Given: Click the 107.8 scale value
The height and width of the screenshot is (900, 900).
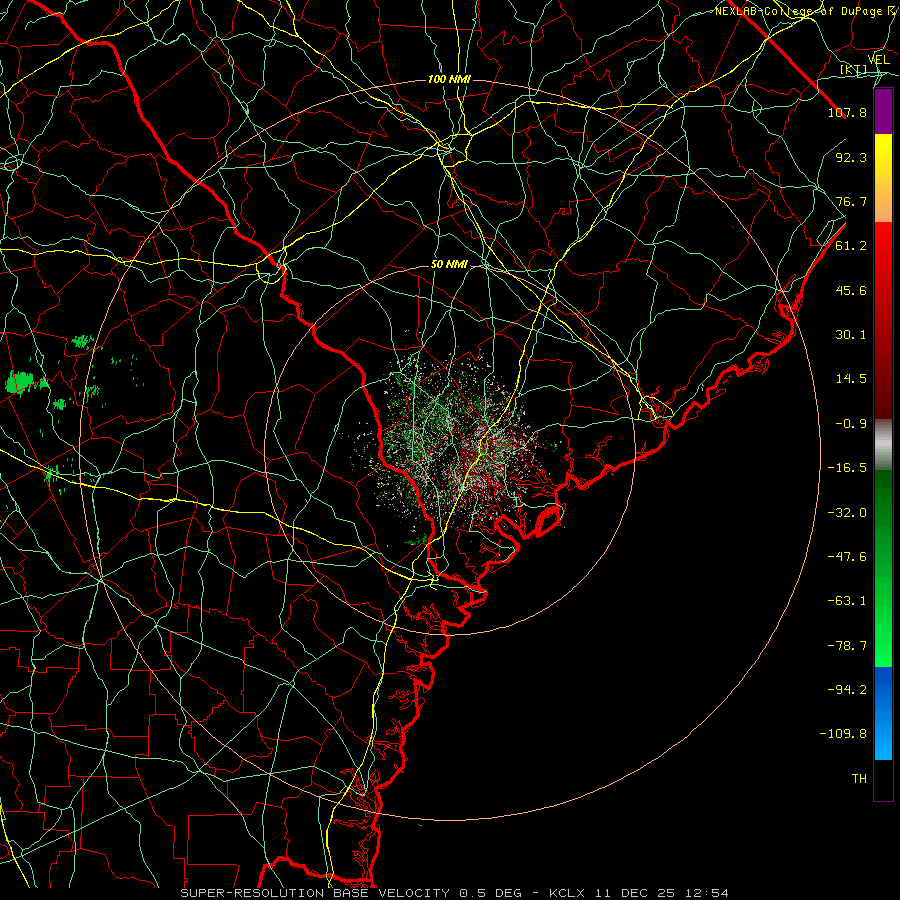Looking at the screenshot, I should pyautogui.click(x=847, y=112).
